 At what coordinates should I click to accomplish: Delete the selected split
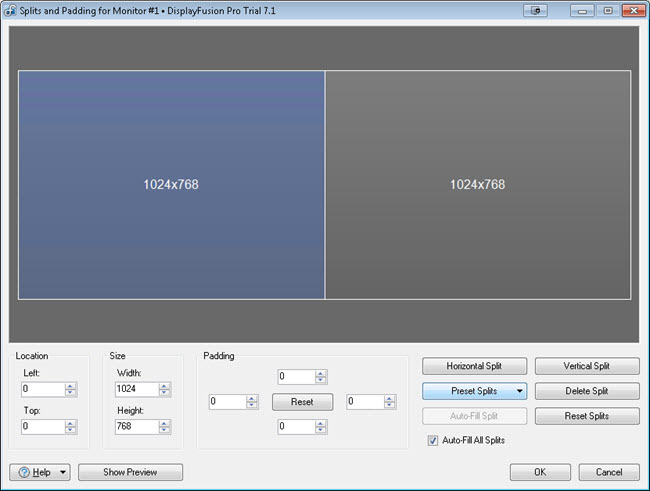pos(587,391)
